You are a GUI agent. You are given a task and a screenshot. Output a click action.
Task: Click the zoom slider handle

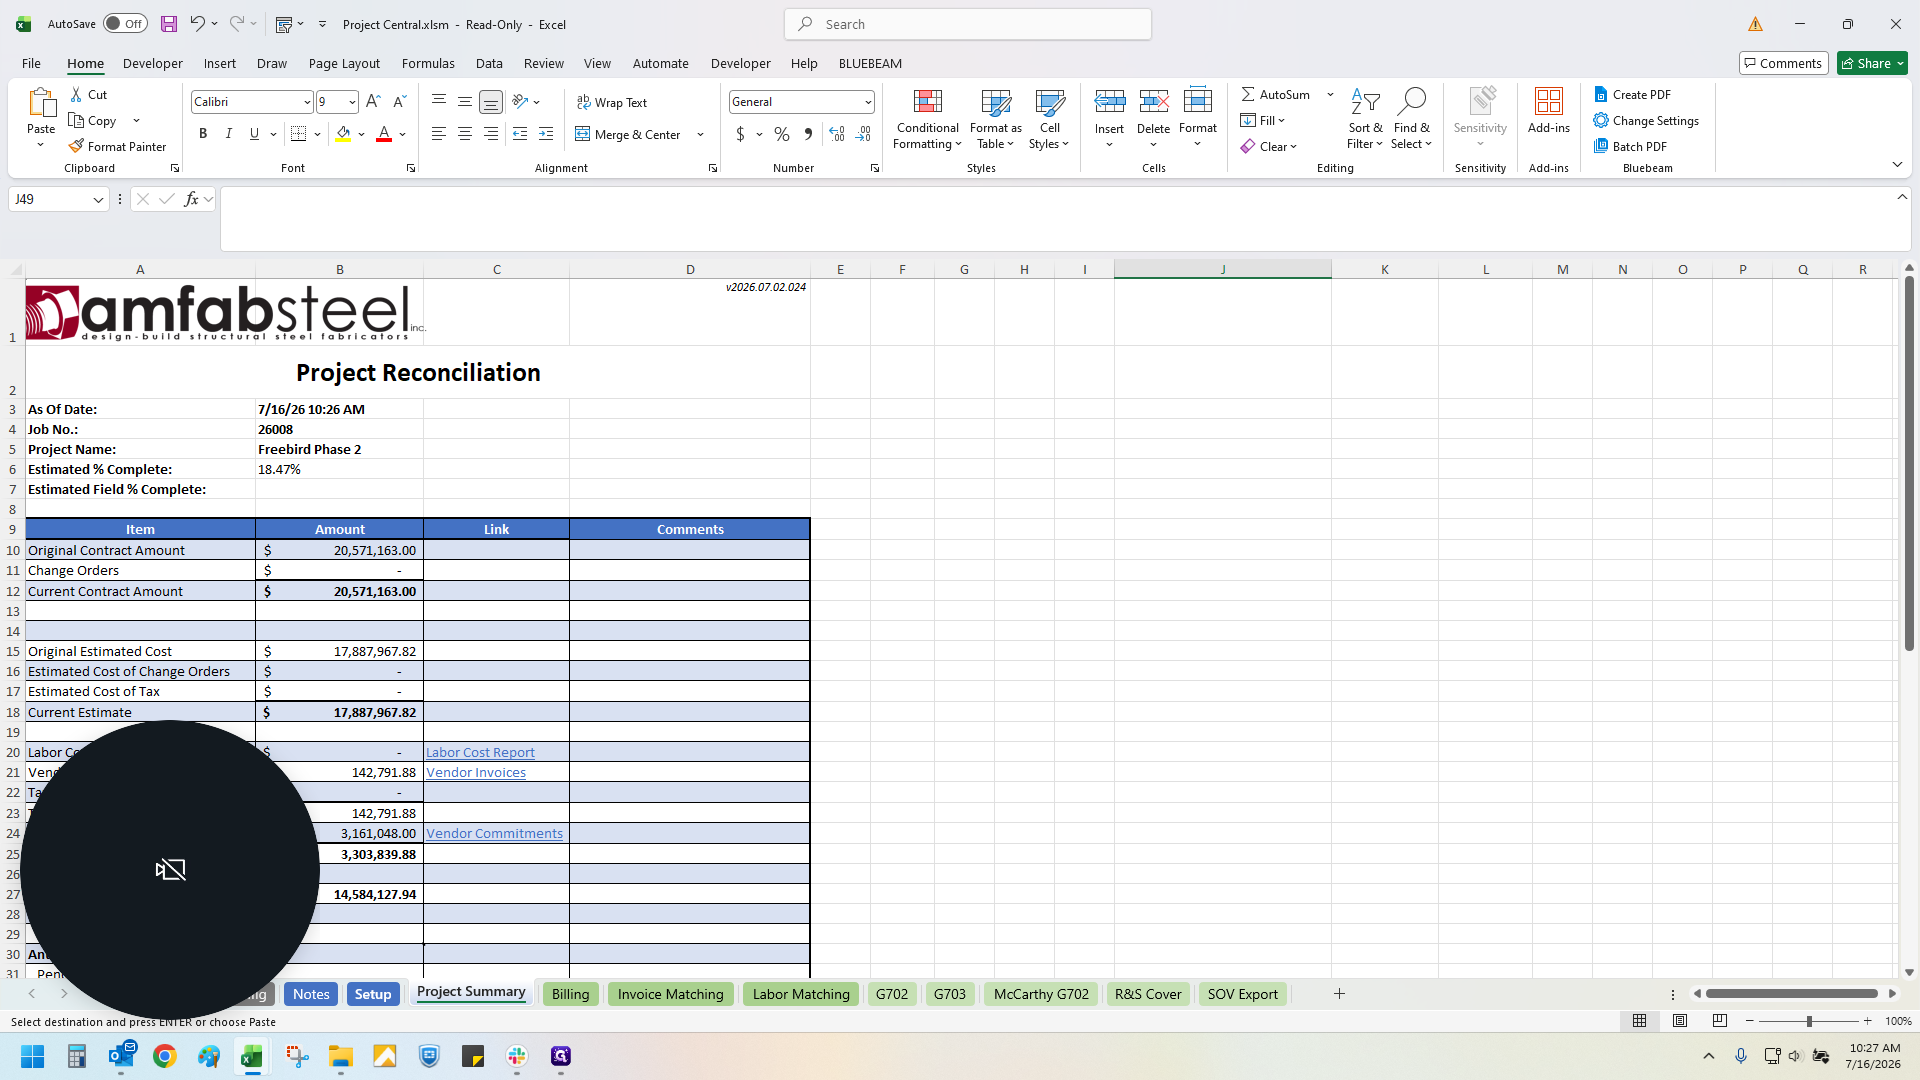click(1809, 1021)
